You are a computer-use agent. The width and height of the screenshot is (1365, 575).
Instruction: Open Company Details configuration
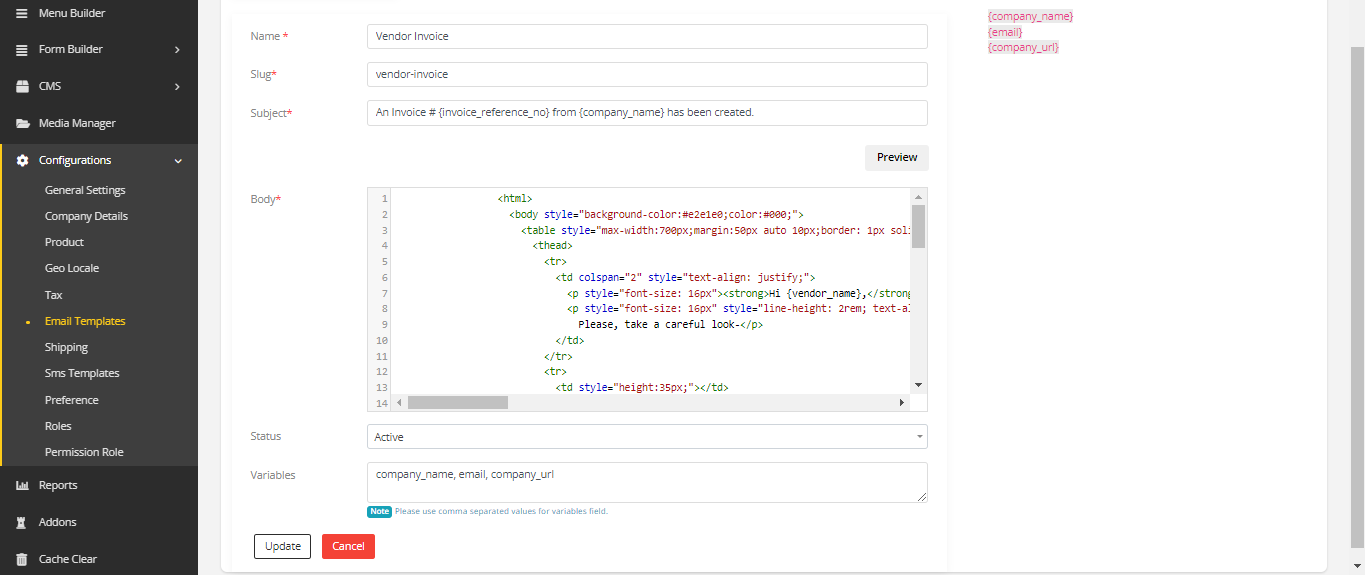coord(86,216)
